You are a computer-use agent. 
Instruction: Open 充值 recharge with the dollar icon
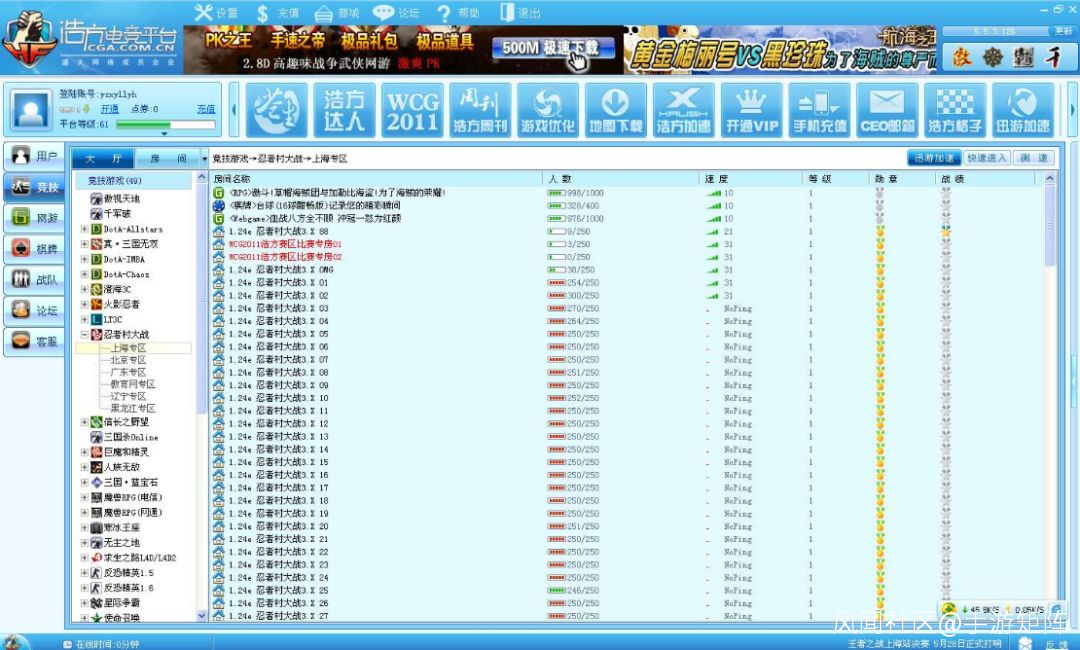tap(277, 12)
